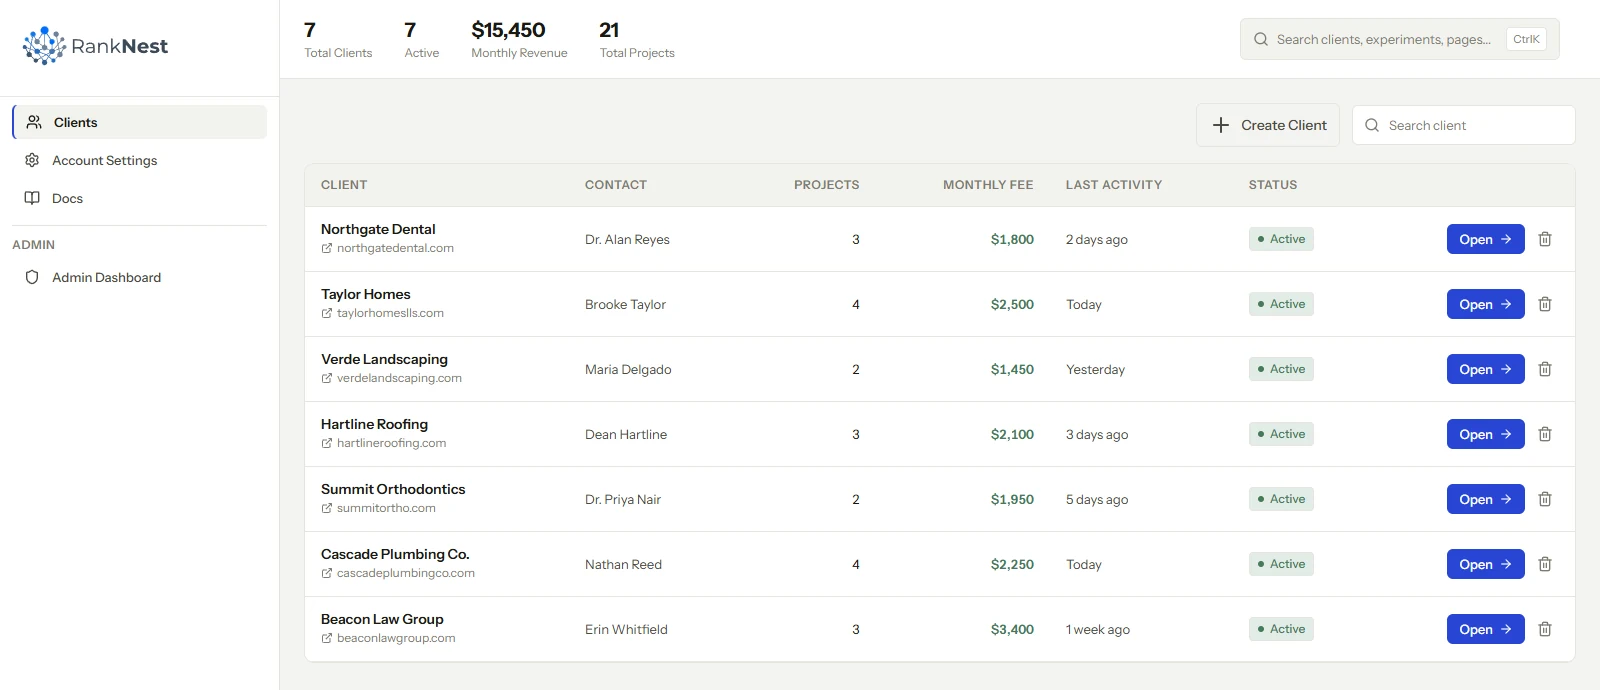This screenshot has width=1600, height=690.
Task: Click the Active status badge for Beacon Law Group
Action: click(x=1281, y=629)
